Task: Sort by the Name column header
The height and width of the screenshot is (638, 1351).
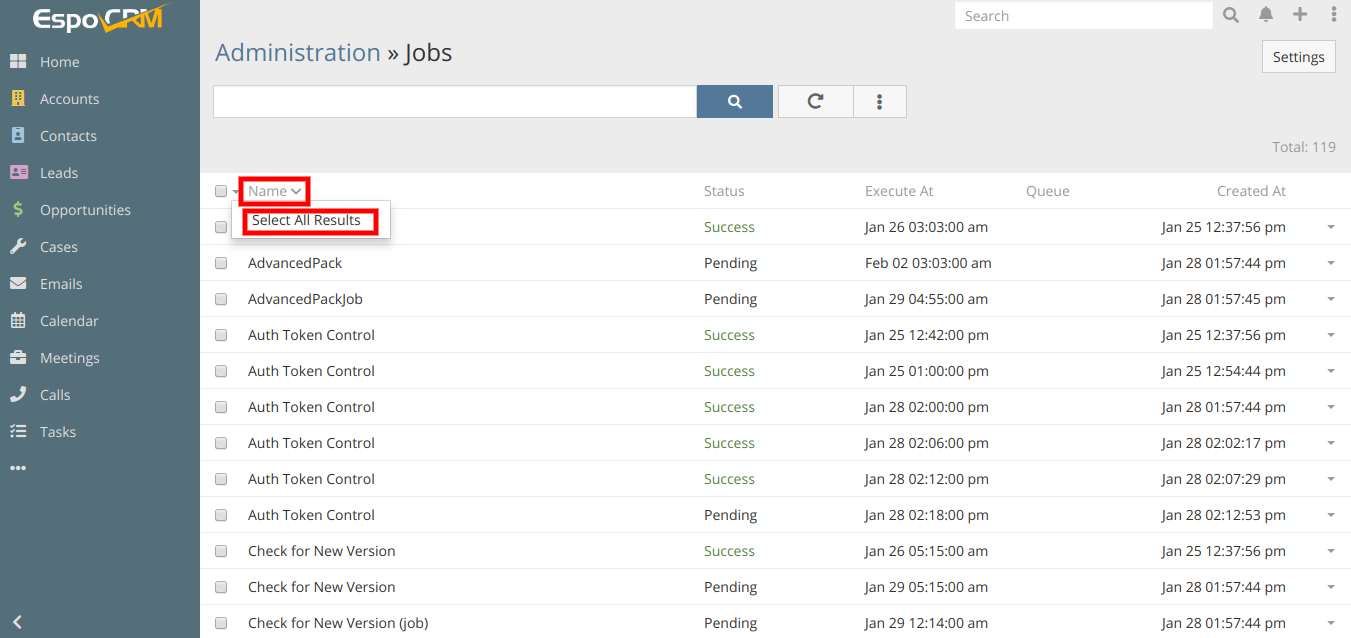Action: tap(268, 191)
